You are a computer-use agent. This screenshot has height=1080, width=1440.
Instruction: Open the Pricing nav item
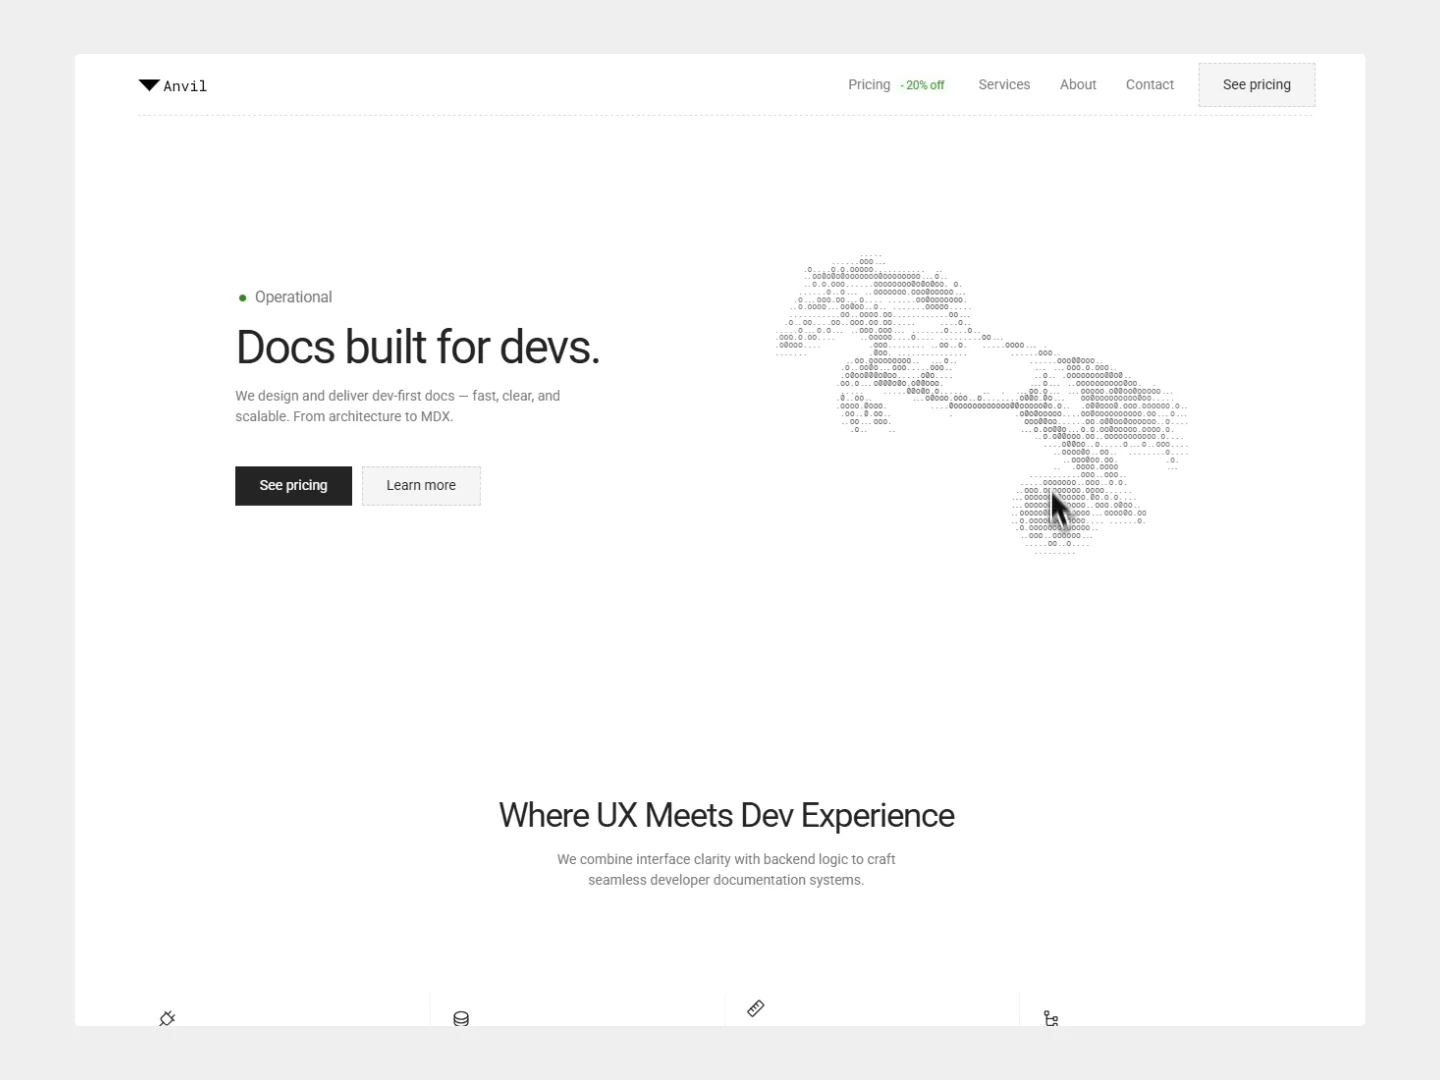(x=869, y=85)
